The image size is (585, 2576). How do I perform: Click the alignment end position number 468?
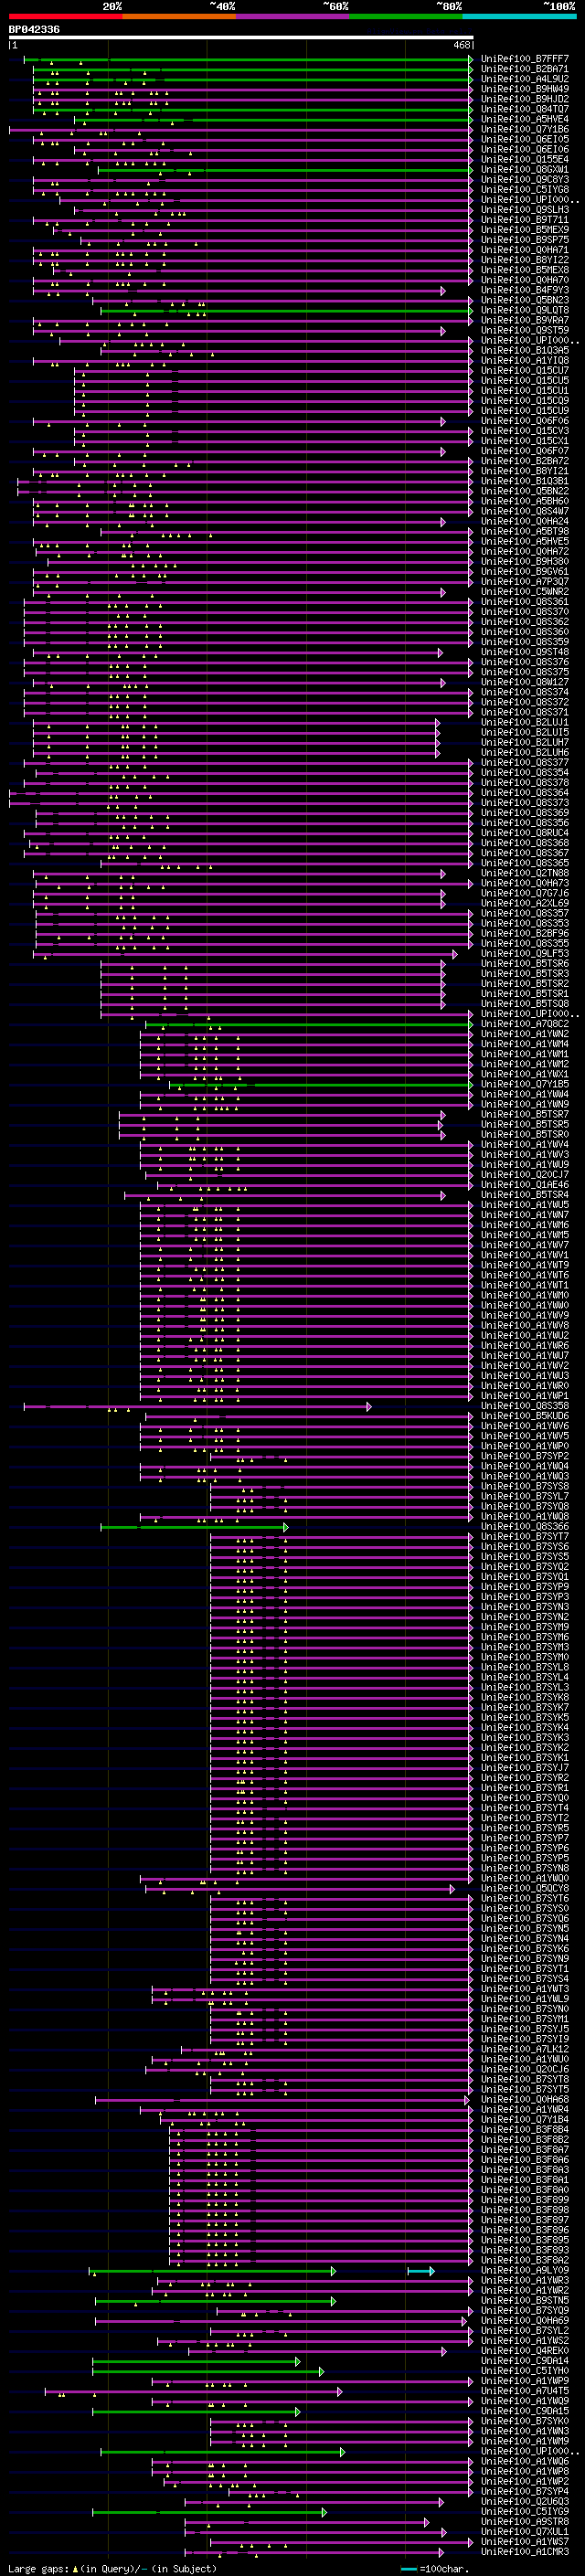click(461, 45)
